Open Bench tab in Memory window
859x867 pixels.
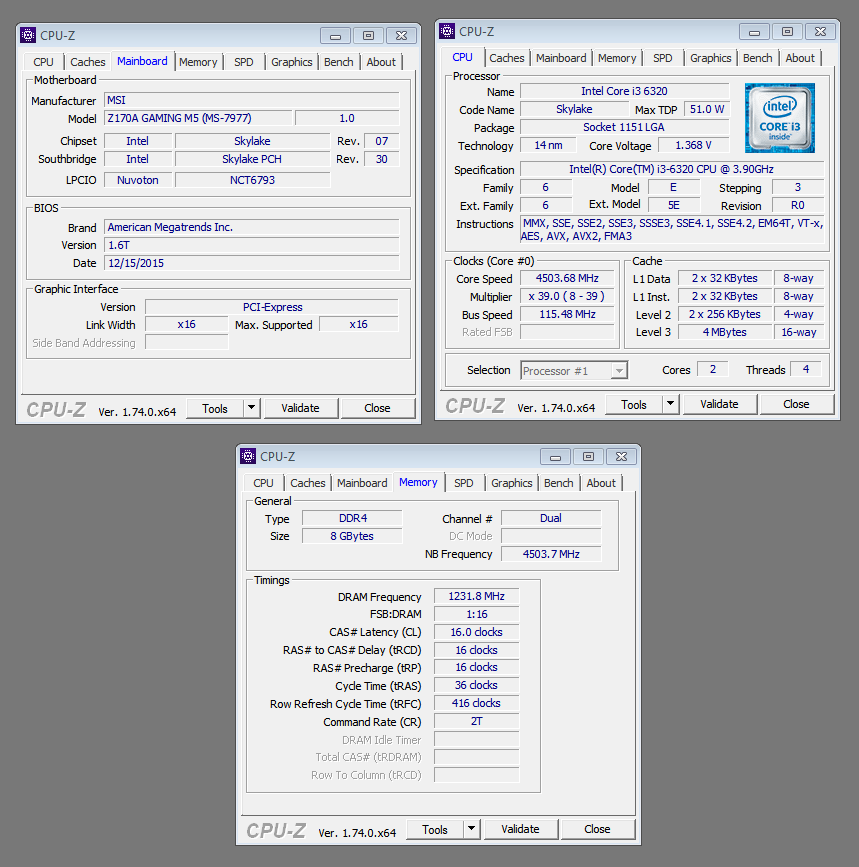558,483
